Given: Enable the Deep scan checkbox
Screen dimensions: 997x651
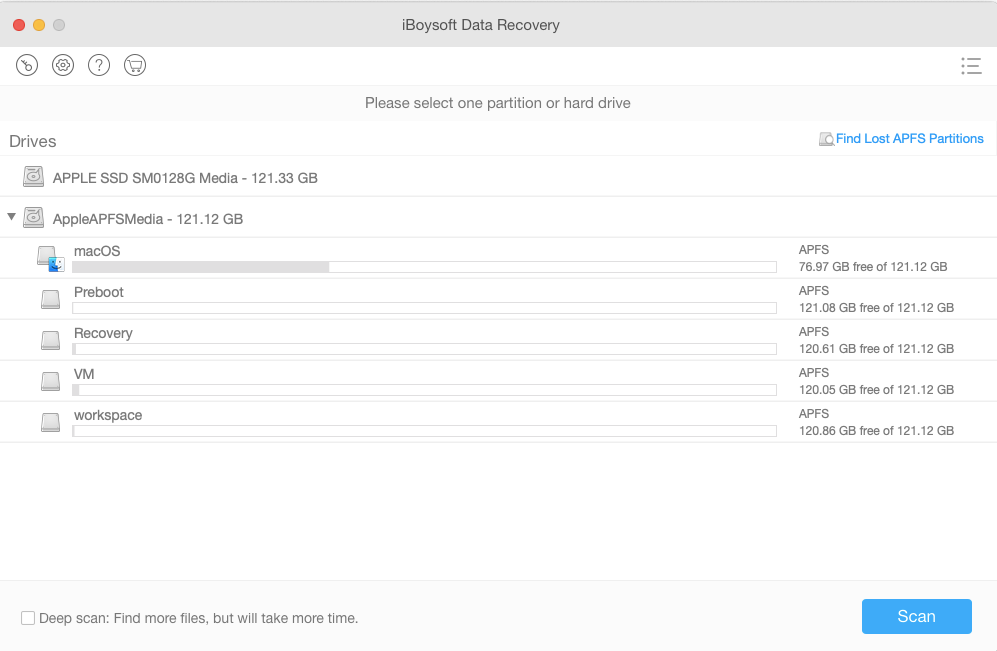Looking at the screenshot, I should [x=28, y=618].
